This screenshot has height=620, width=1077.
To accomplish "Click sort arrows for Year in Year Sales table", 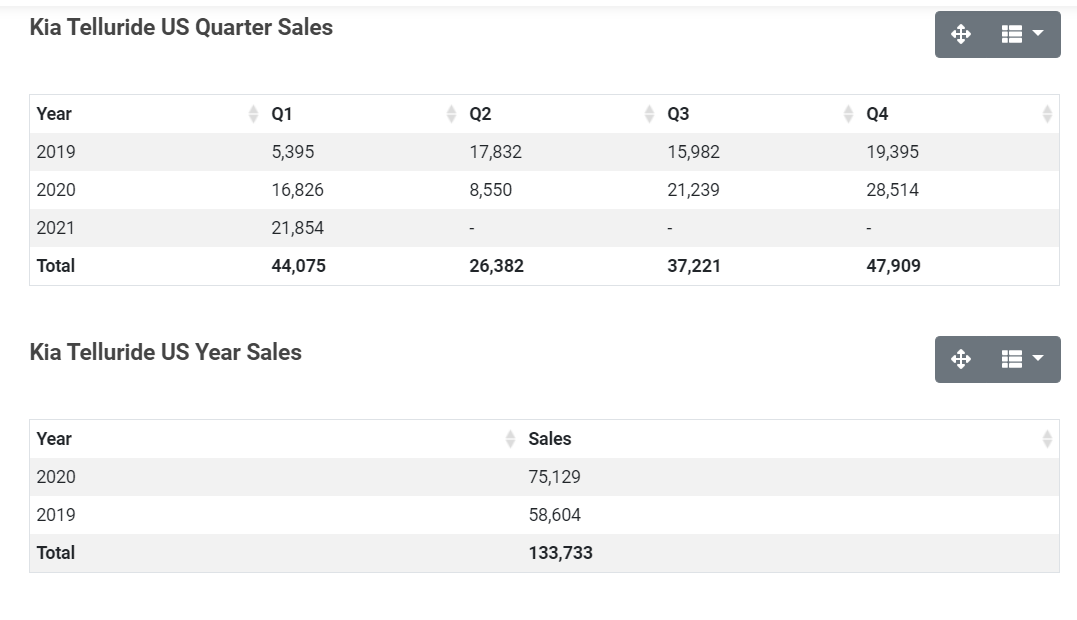I will [510, 439].
